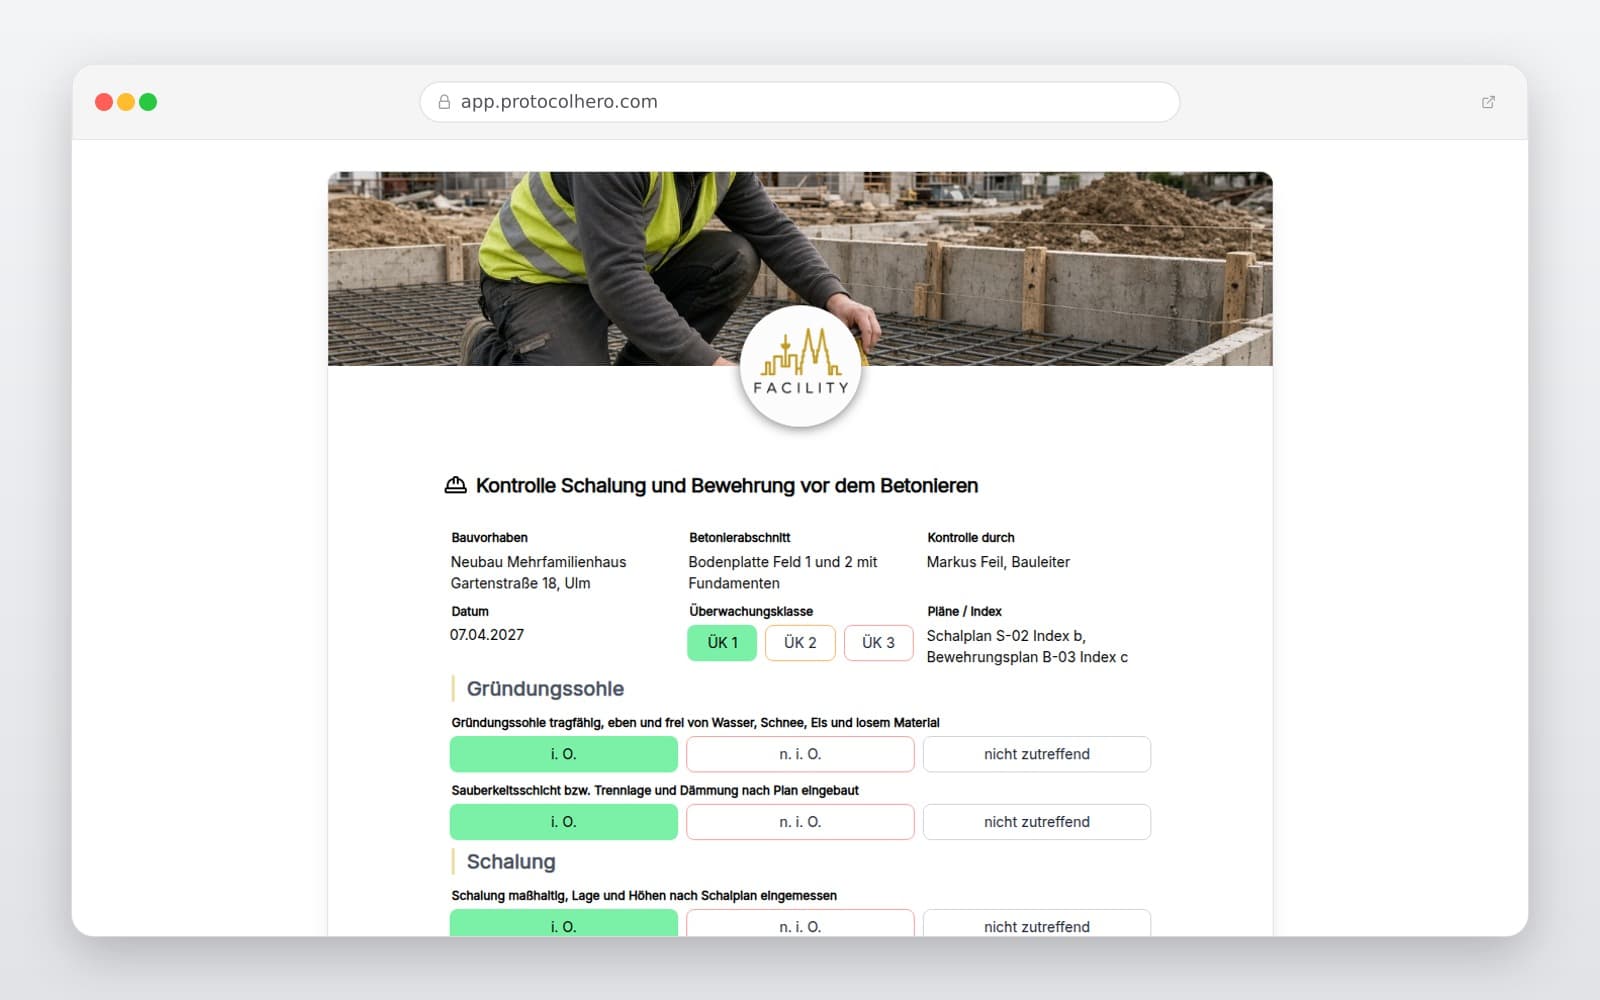Select Überwachungsklasse ÜK 1
This screenshot has width=1600, height=1000.
point(722,643)
